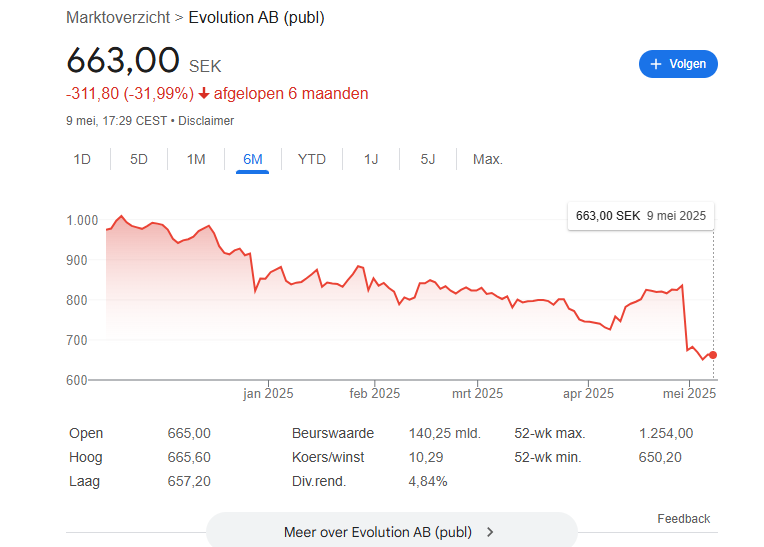Select the 5D time range tab

click(x=139, y=159)
